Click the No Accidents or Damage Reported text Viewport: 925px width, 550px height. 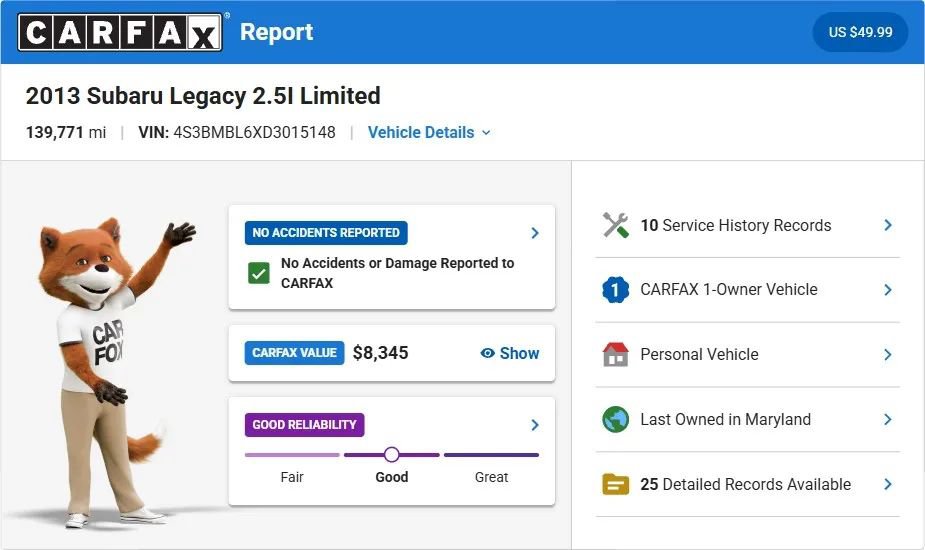pyautogui.click(x=397, y=273)
